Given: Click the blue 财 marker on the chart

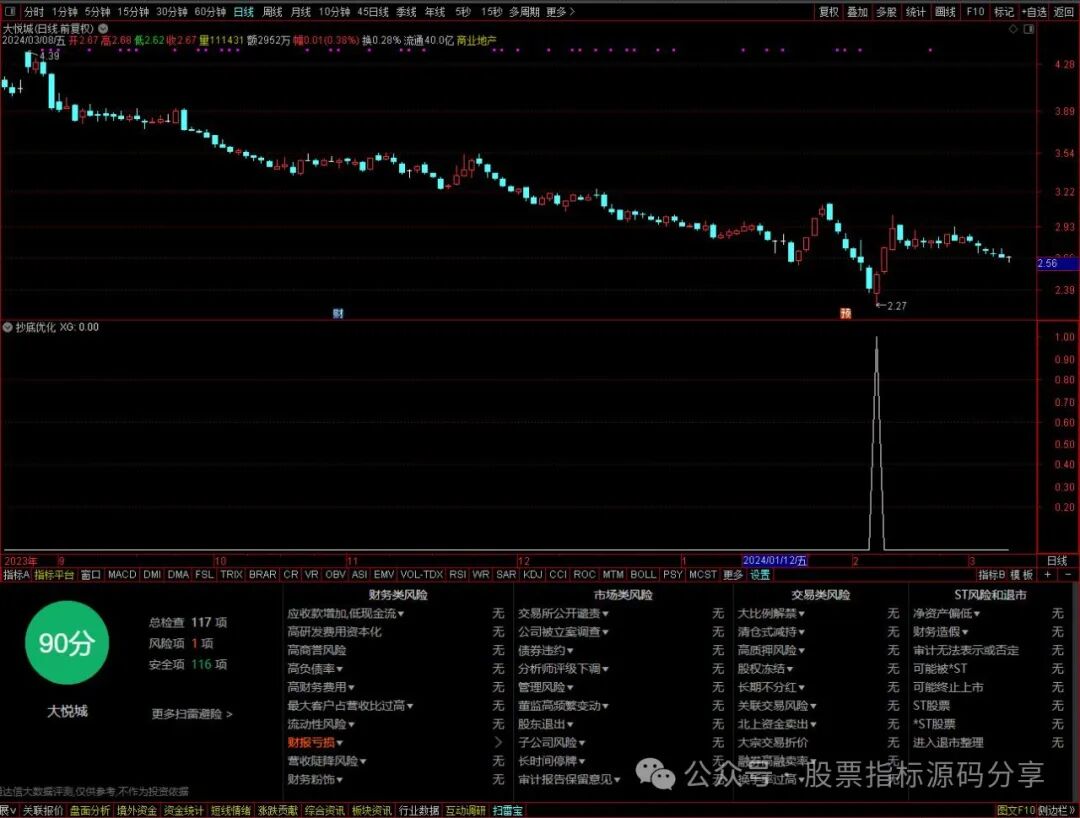Looking at the screenshot, I should [338, 313].
